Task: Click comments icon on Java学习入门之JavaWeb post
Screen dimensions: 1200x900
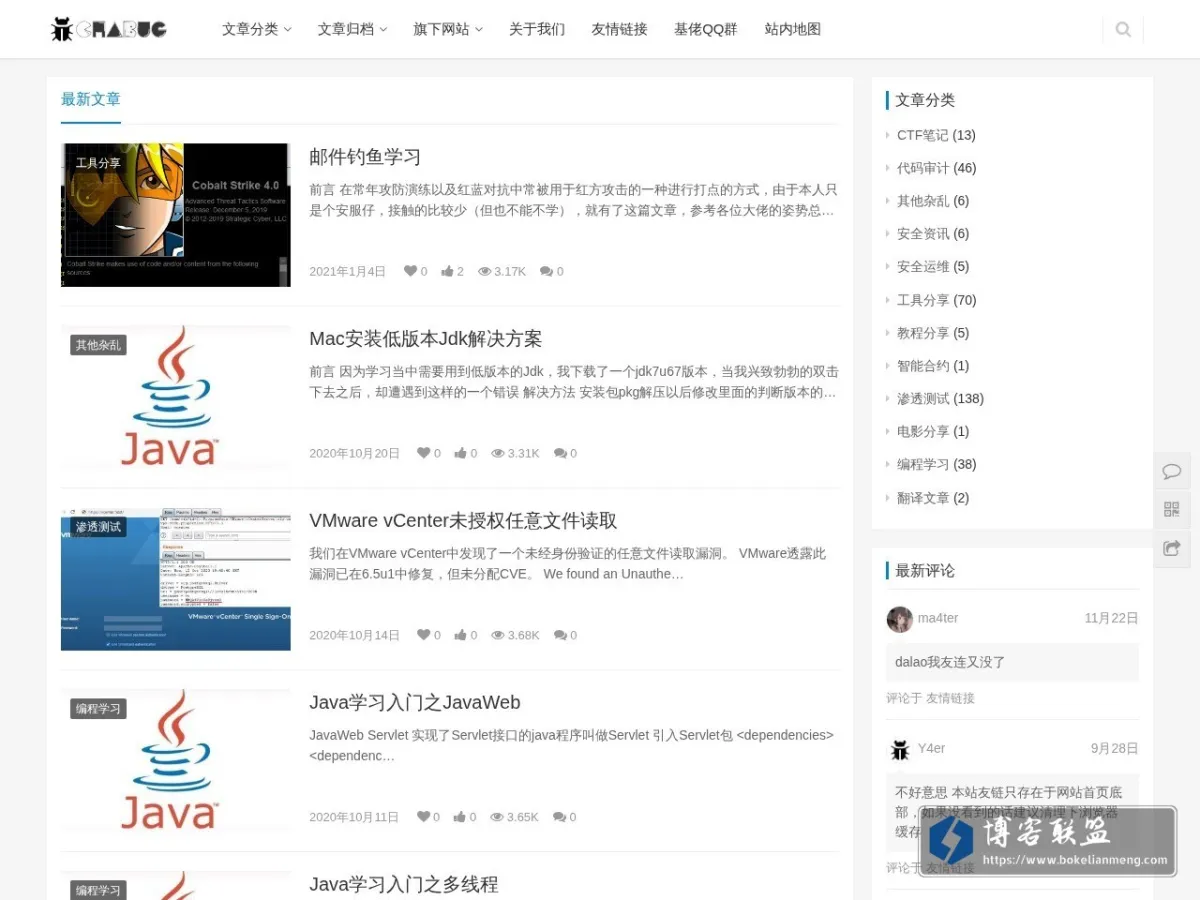Action: tap(559, 817)
